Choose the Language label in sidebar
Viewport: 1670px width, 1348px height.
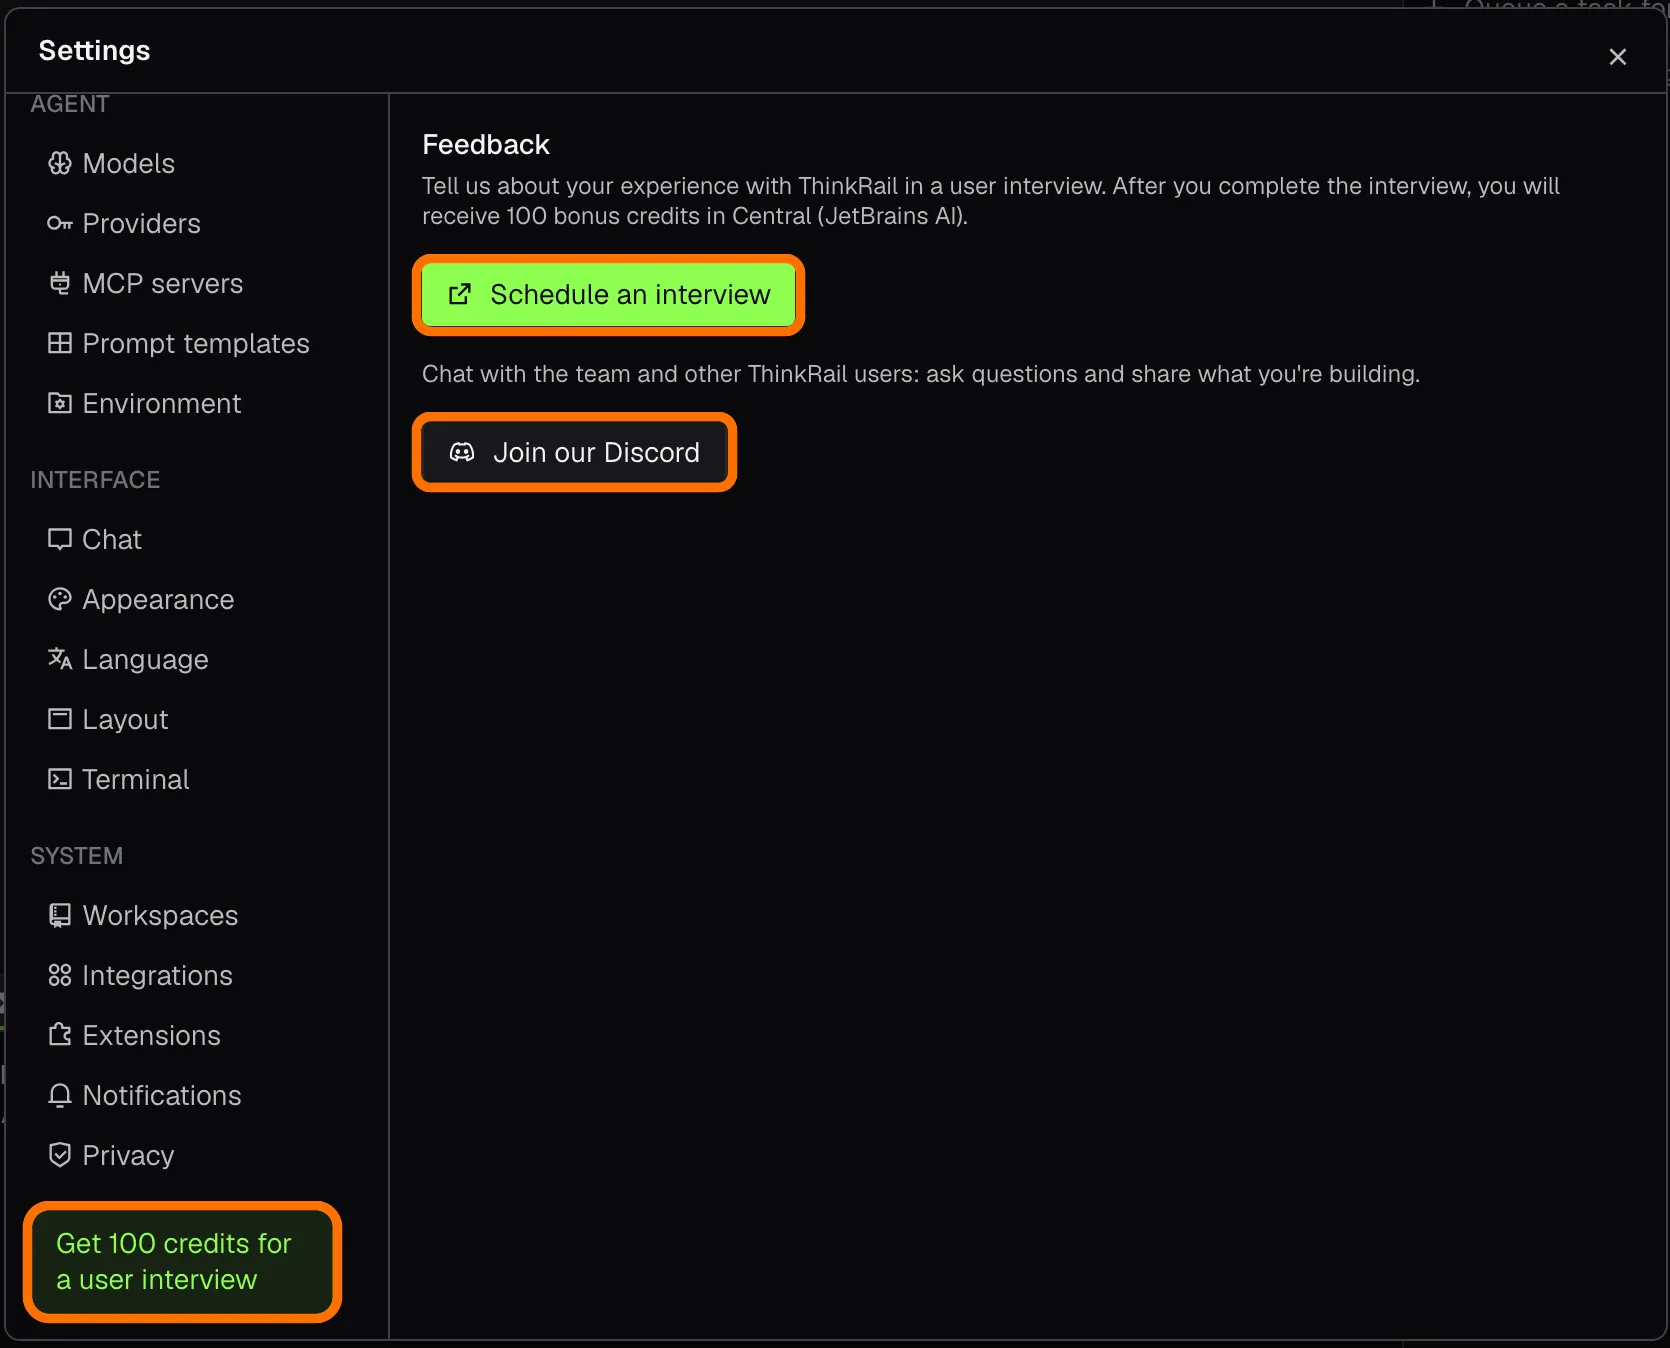pos(145,659)
